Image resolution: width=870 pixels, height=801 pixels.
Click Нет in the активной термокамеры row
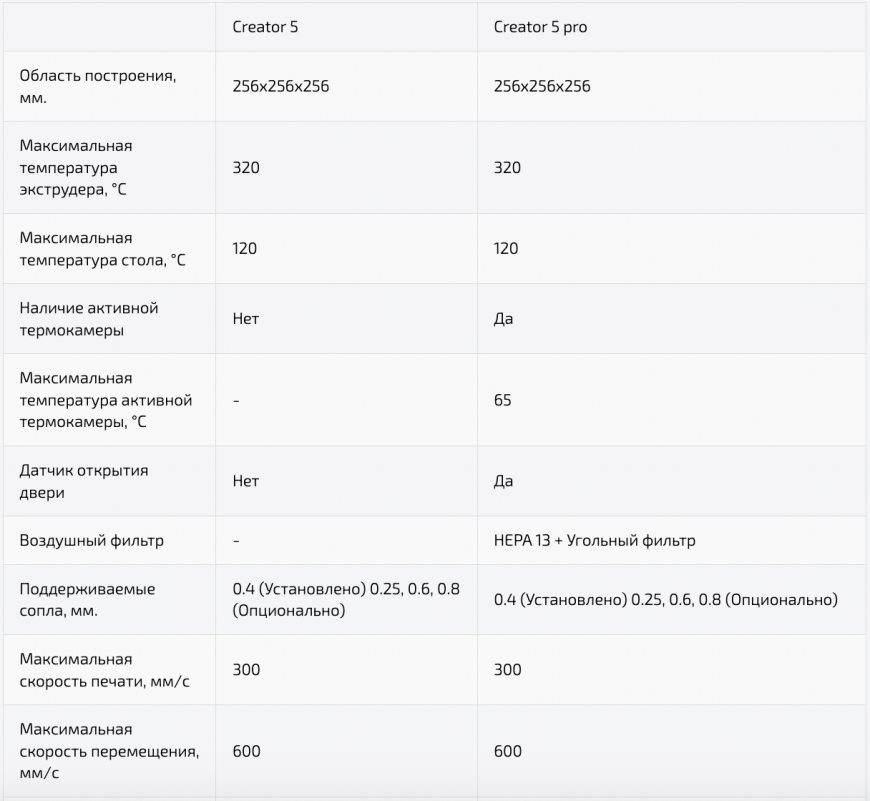(246, 318)
